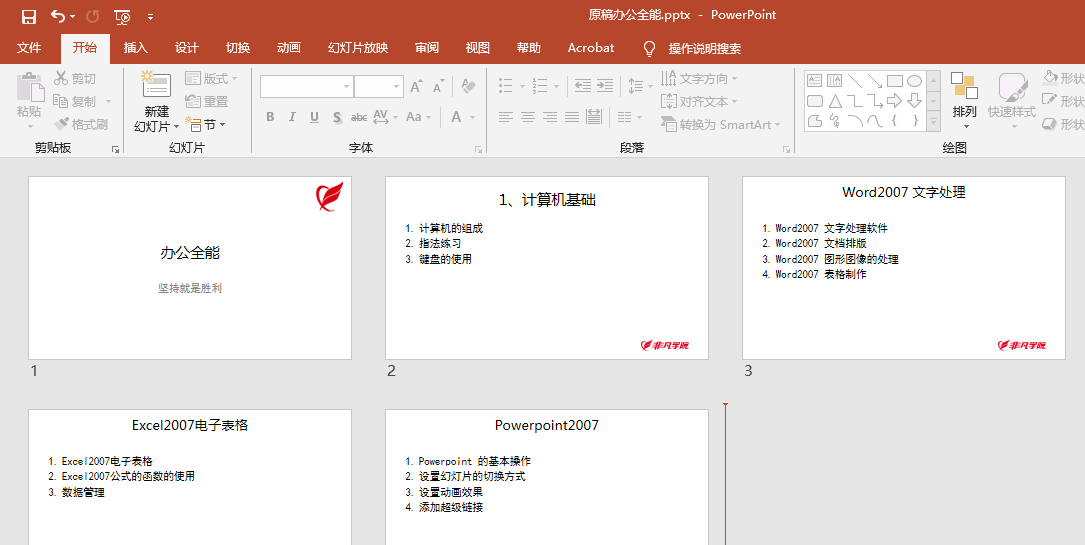
Task: Toggle underline formatting
Action: click(314, 117)
